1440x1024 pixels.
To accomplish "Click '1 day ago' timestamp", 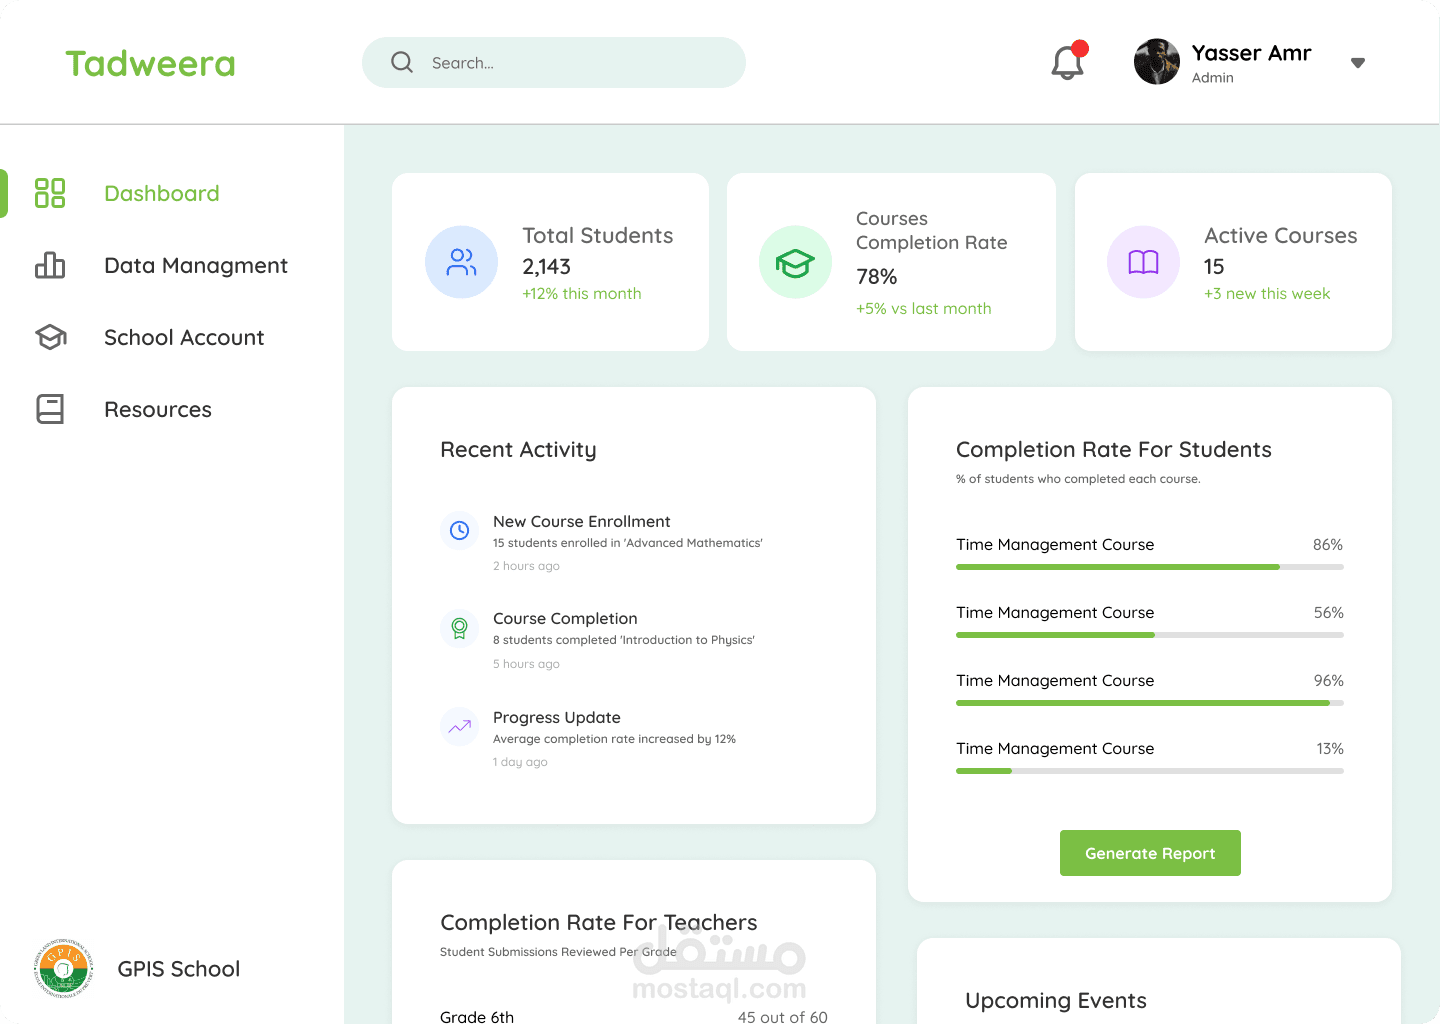I will tap(520, 762).
